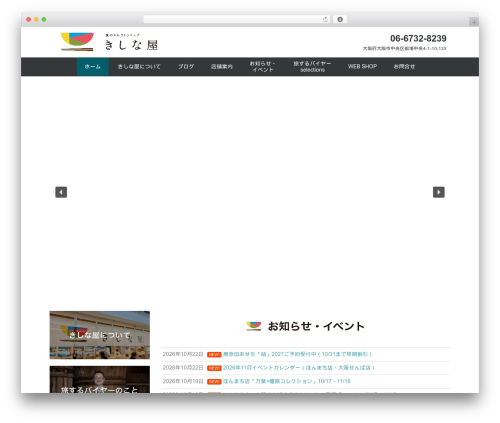Open the ほんまち店 コレクション 10/17 news post

pos(287,381)
